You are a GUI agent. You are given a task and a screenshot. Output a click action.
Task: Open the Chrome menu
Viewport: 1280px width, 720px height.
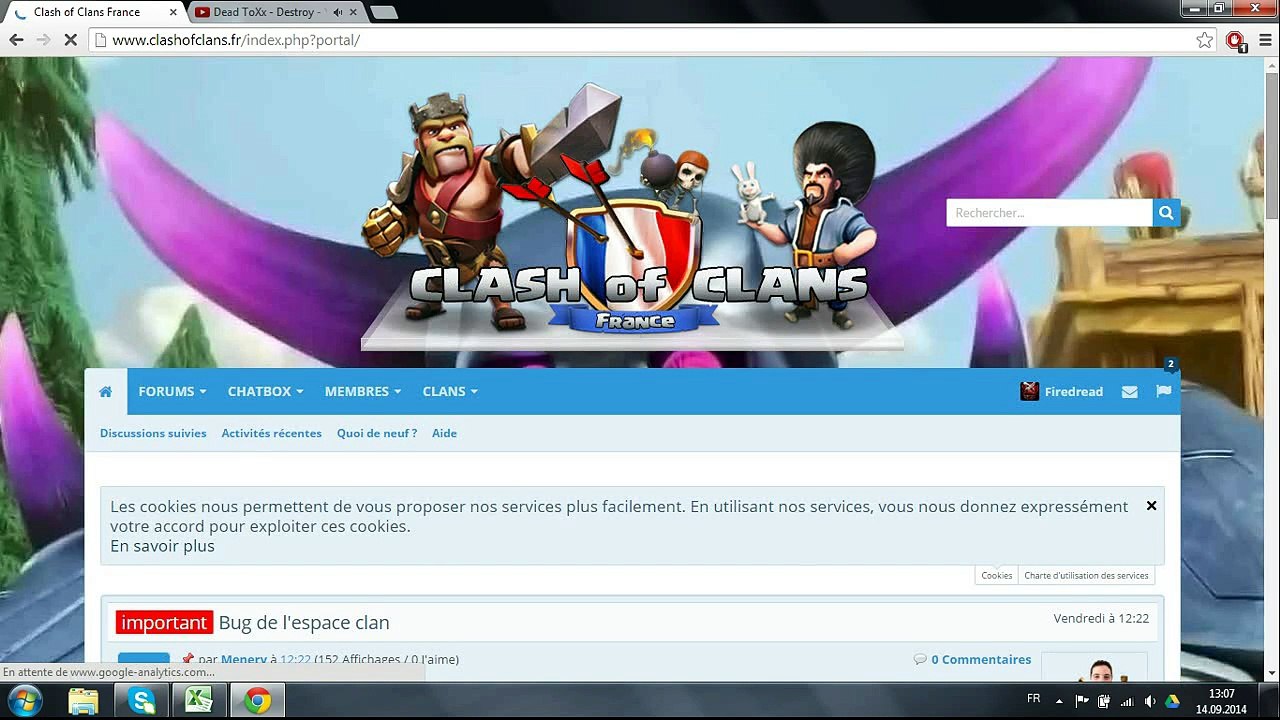point(1265,40)
